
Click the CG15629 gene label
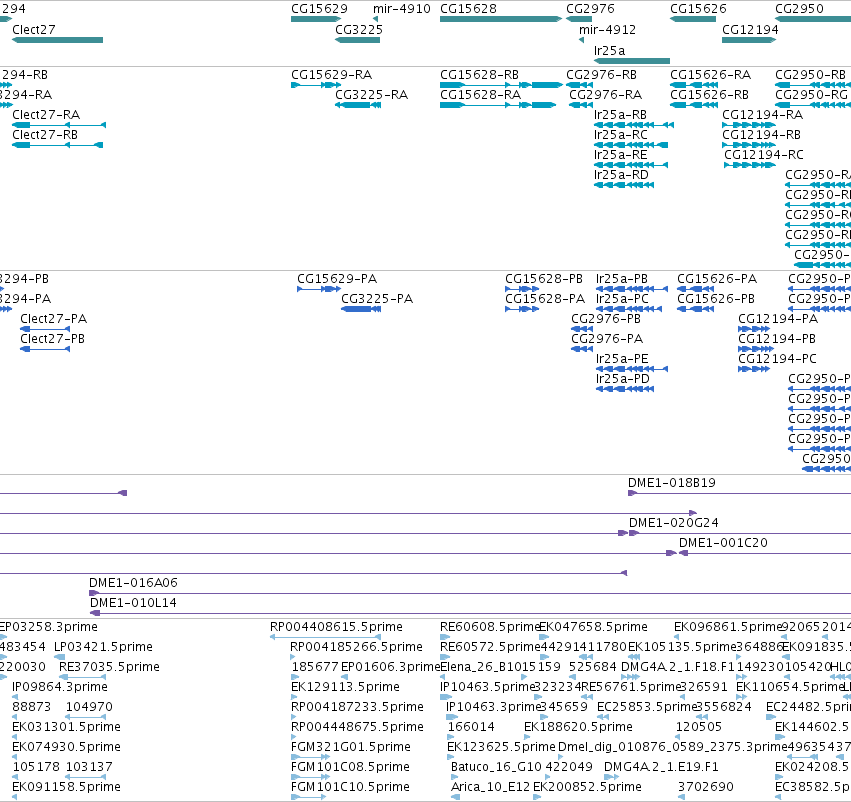319,9
